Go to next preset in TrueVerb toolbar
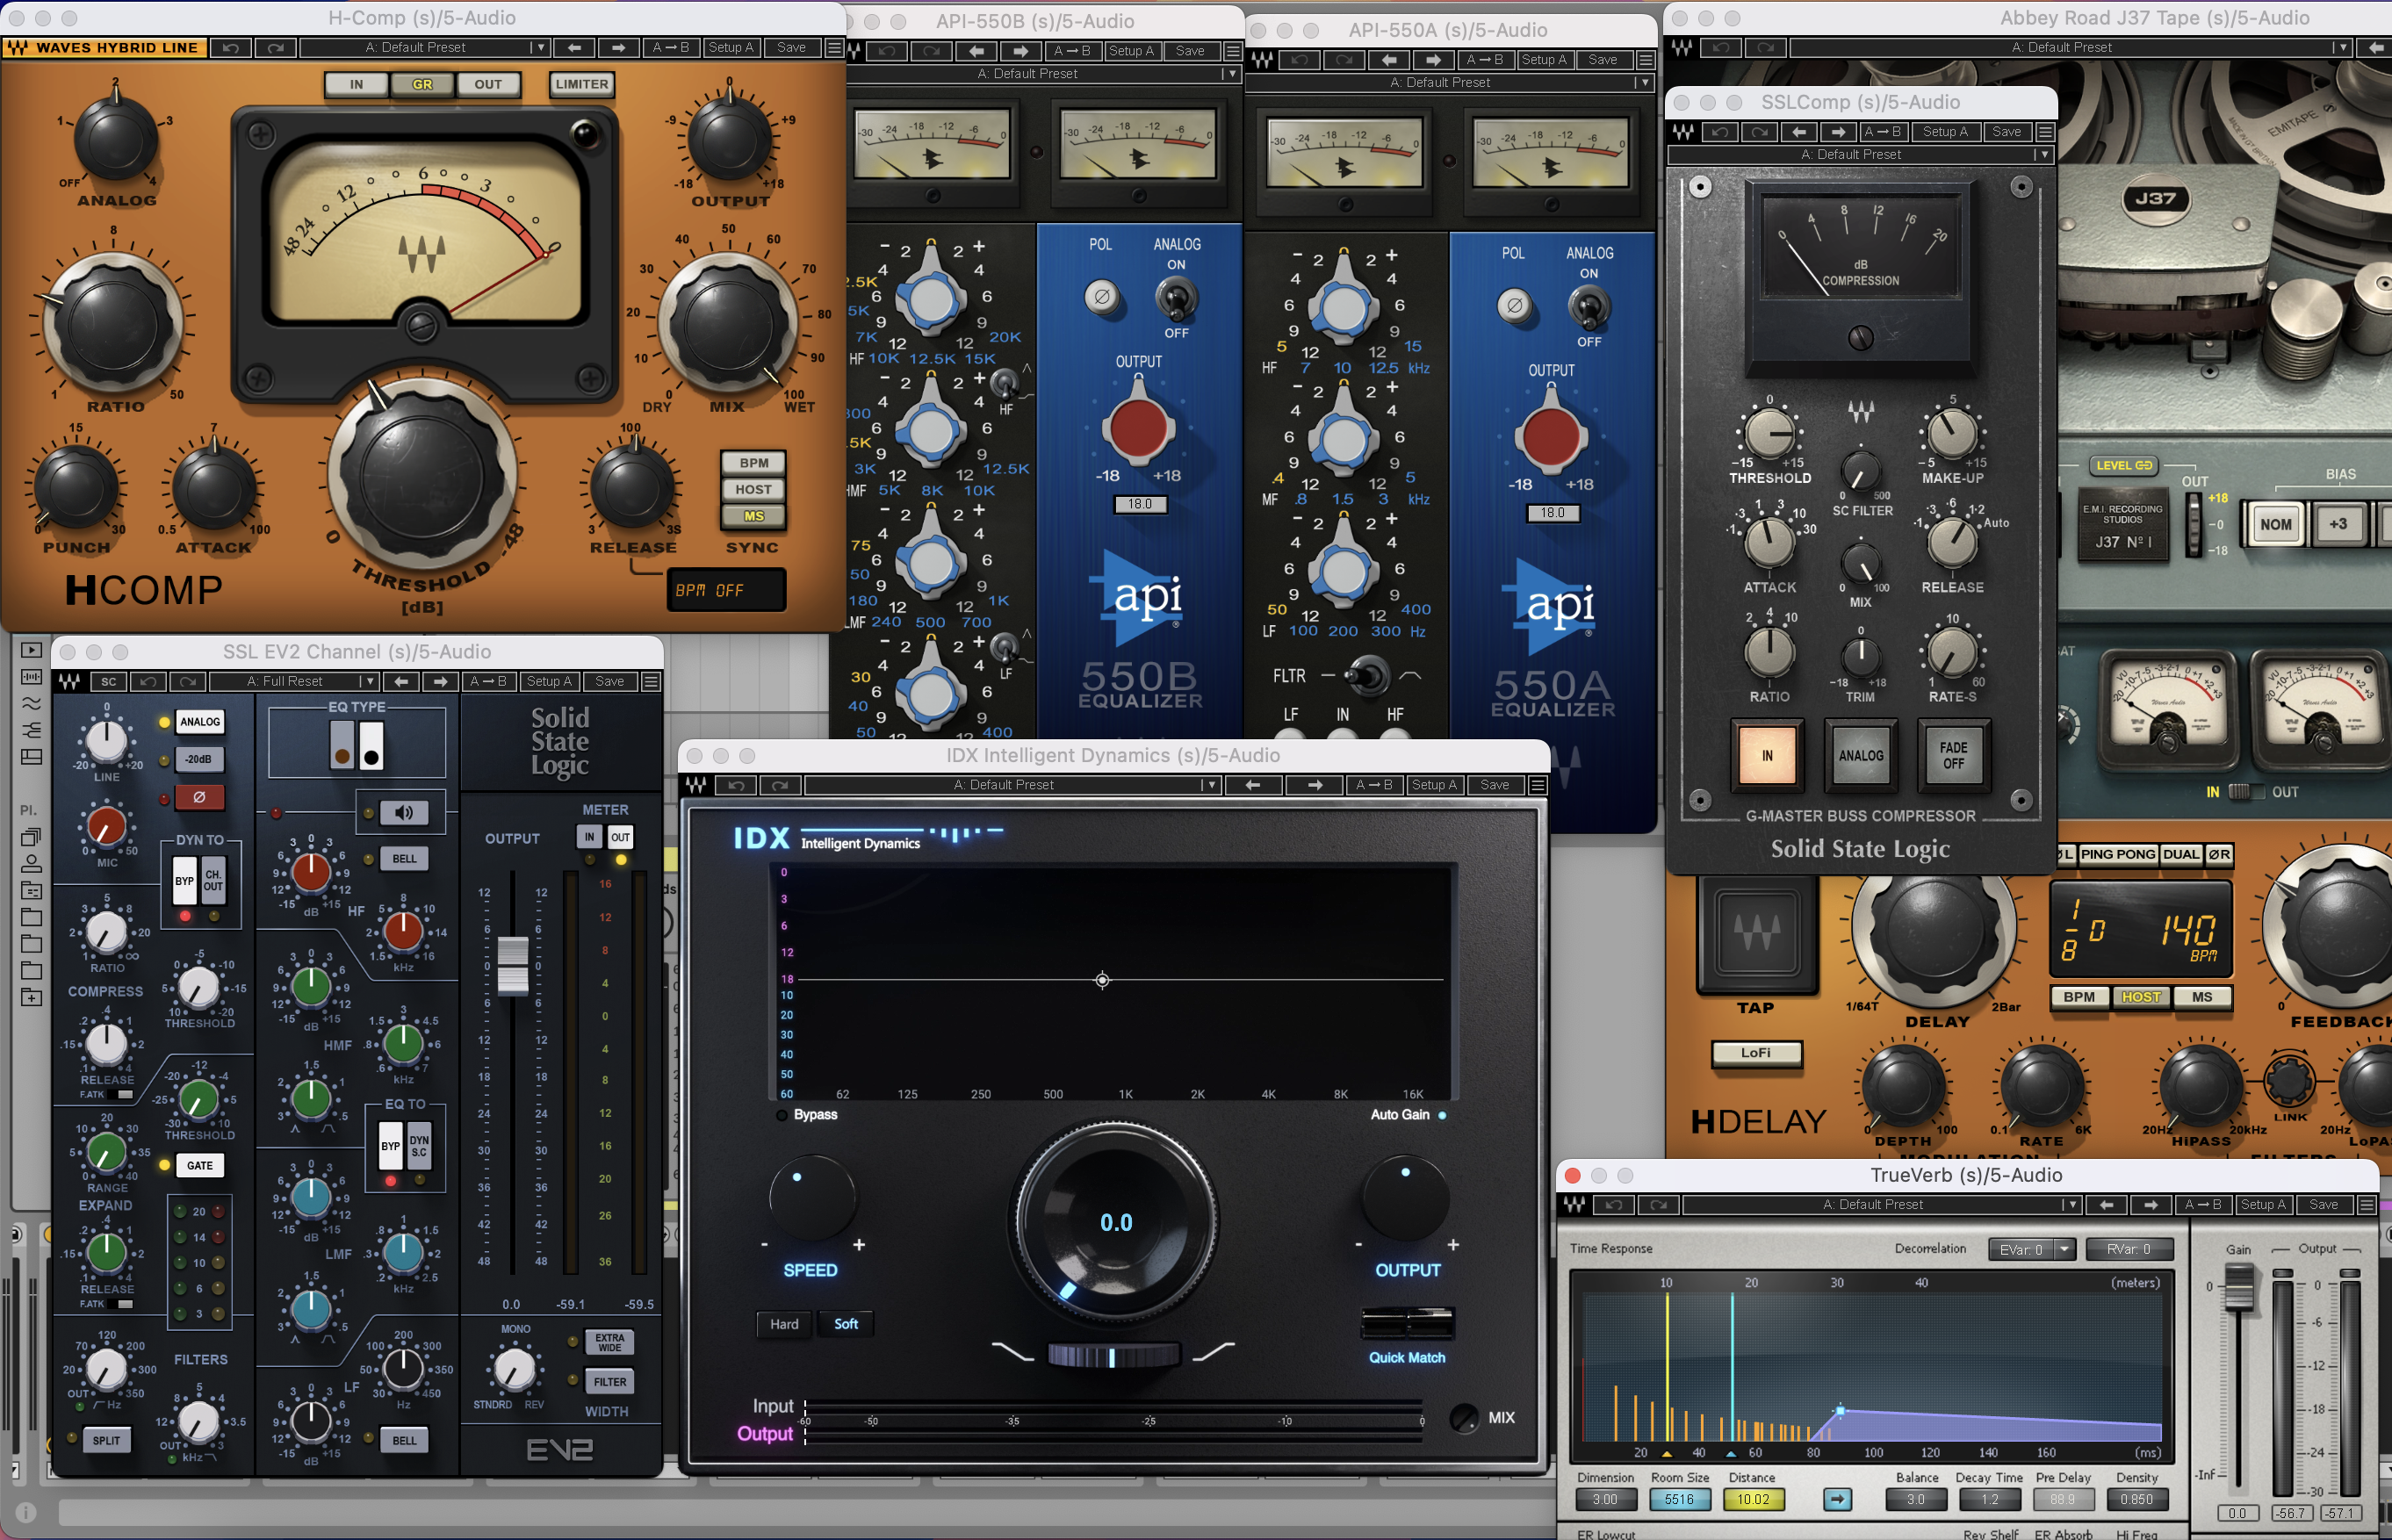The image size is (2392, 1540). pos(2151,1205)
